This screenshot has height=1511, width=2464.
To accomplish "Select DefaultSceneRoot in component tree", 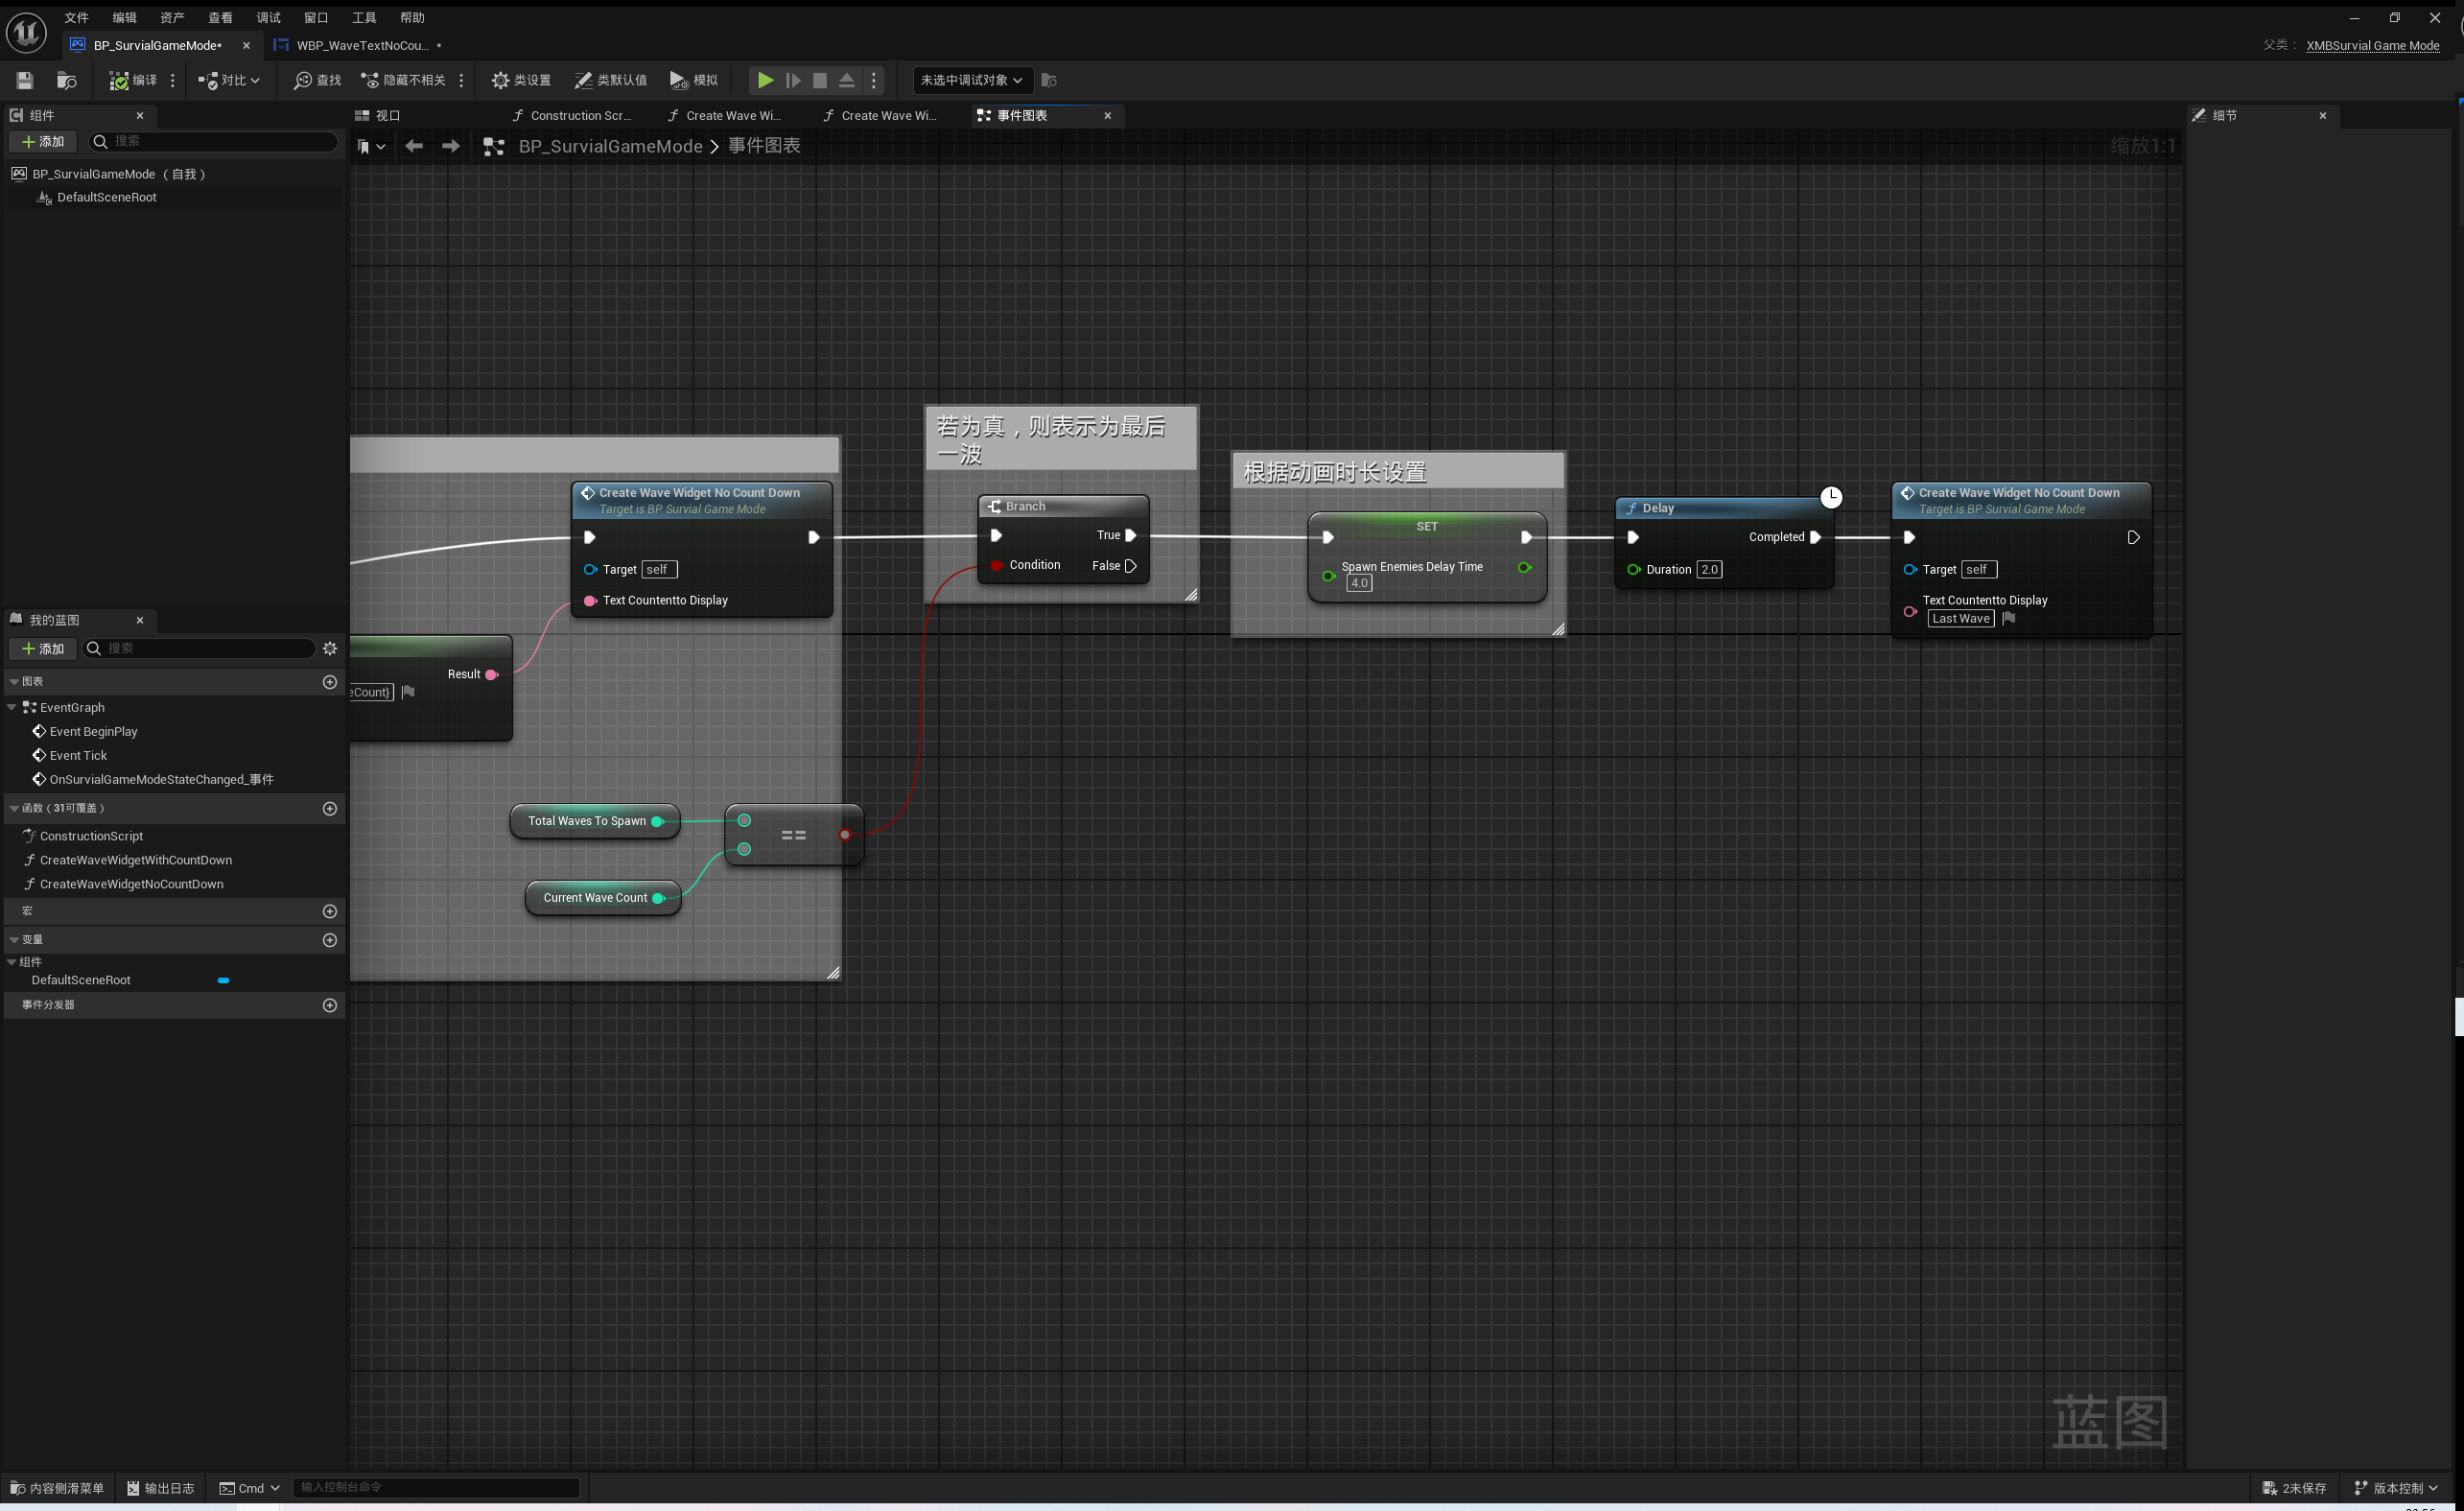I will tap(107, 197).
